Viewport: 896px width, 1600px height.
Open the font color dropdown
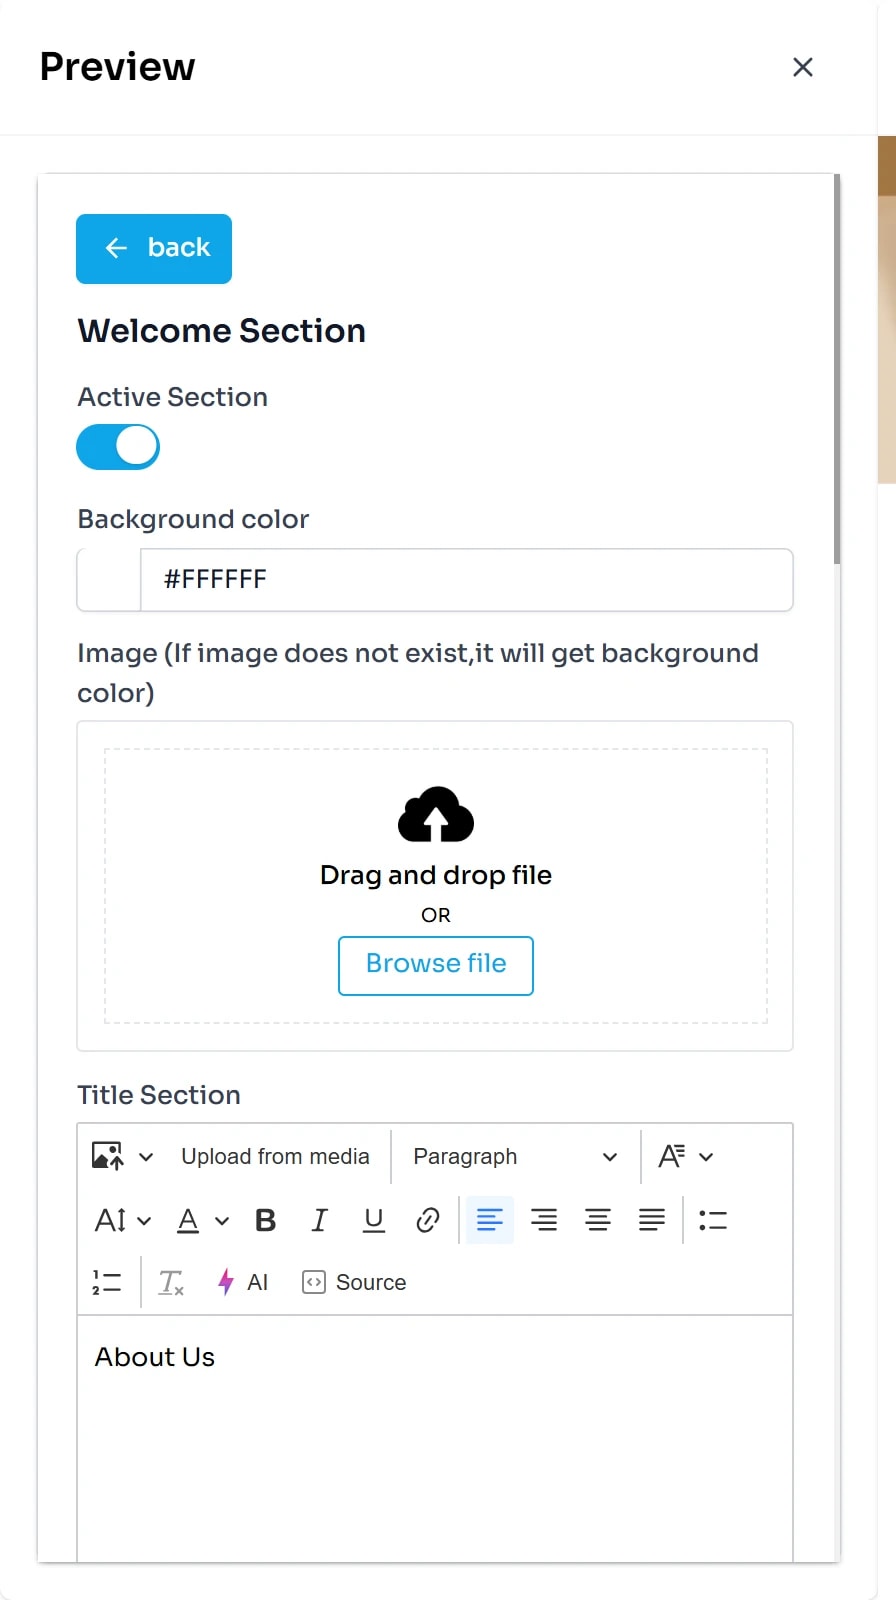(x=203, y=1220)
